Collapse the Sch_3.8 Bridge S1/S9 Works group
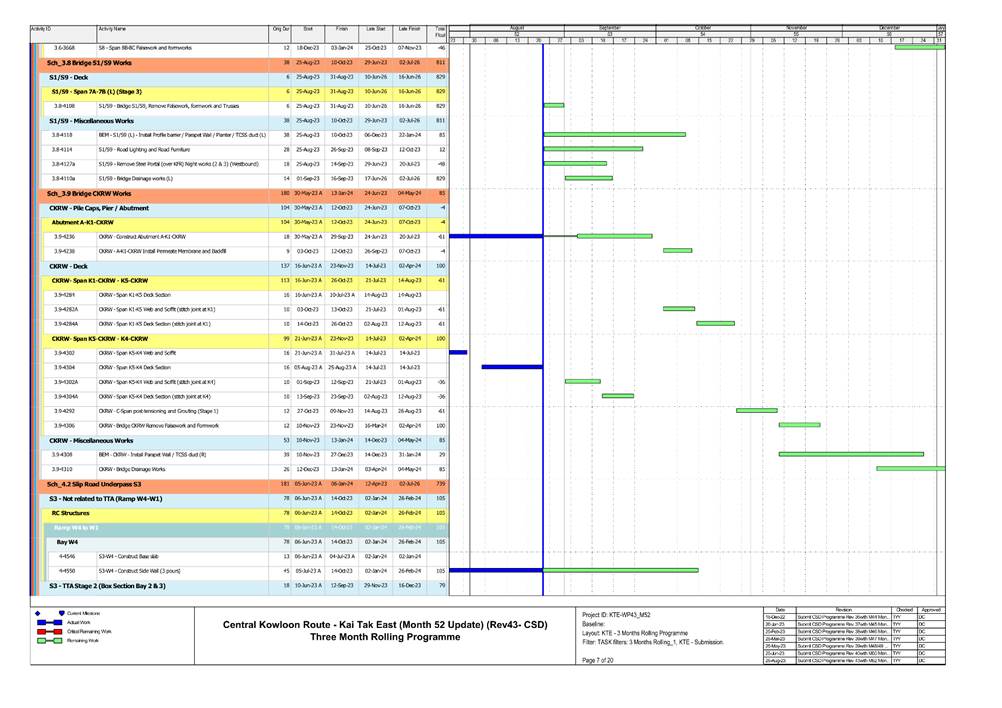1002x708 pixels. pyautogui.click(x=89, y=62)
